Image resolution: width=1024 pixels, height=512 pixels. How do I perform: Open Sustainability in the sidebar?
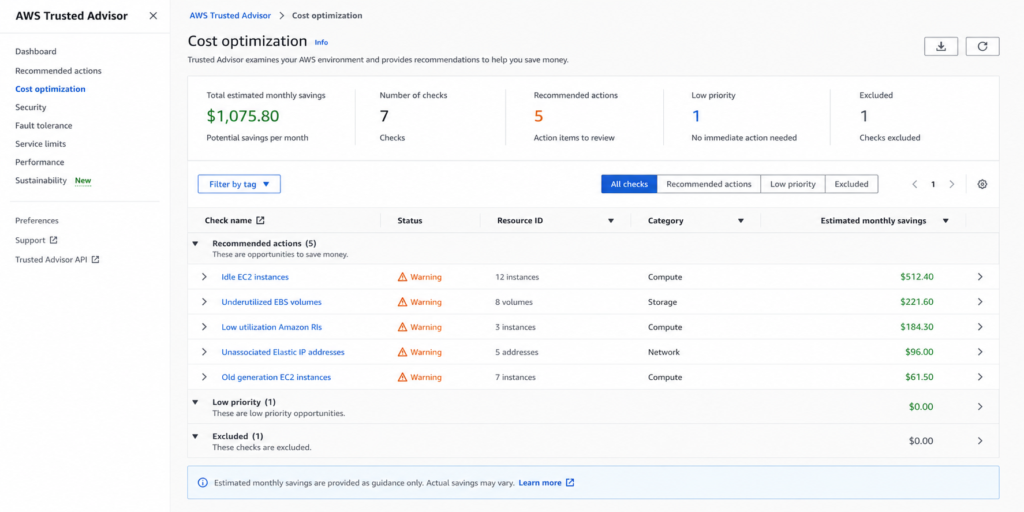(x=41, y=180)
